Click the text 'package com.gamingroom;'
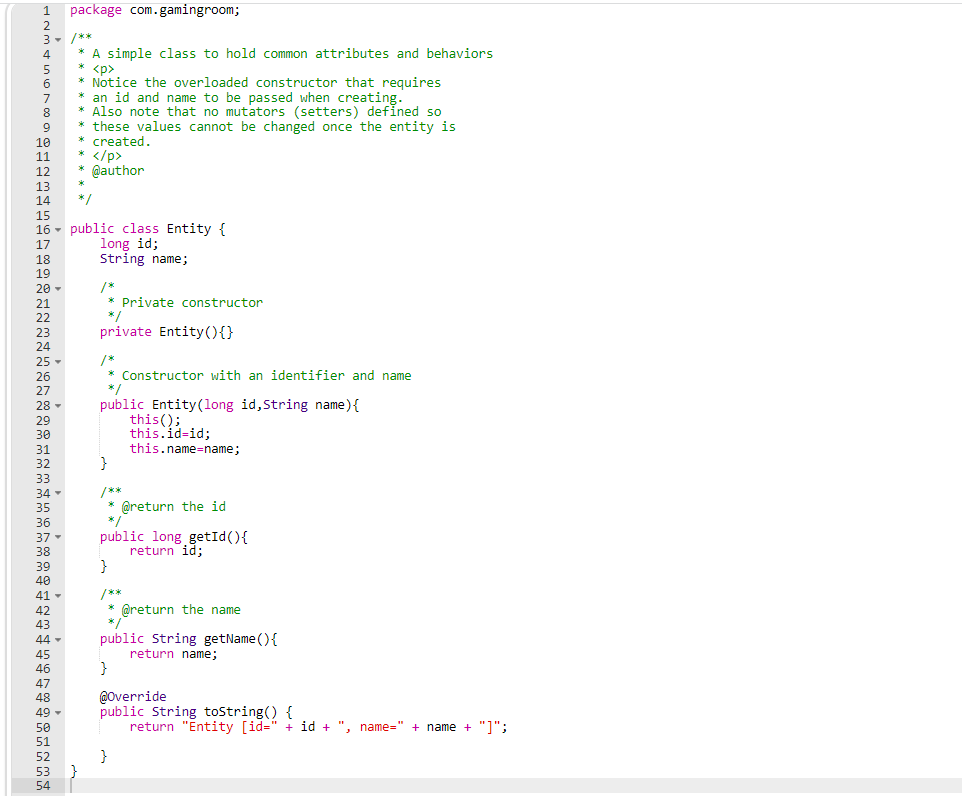The image size is (962, 796). (155, 10)
